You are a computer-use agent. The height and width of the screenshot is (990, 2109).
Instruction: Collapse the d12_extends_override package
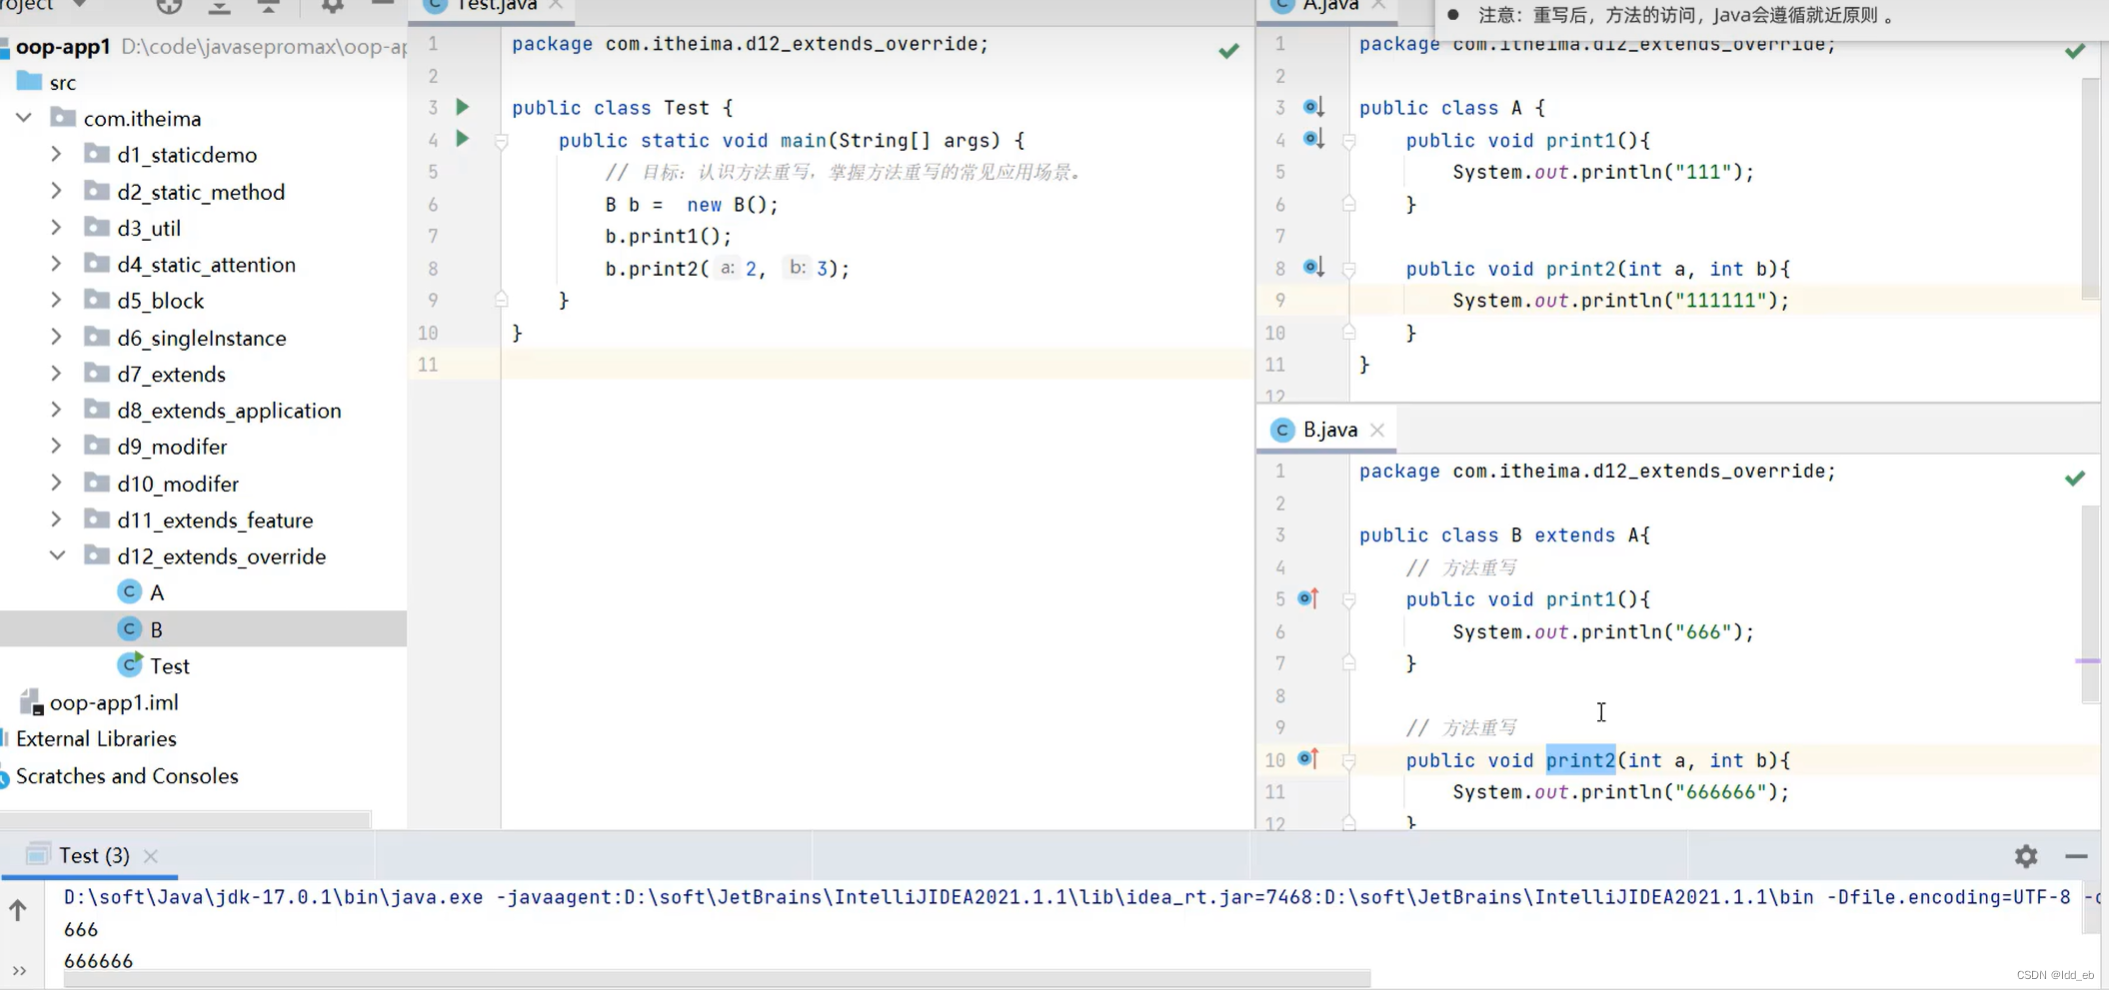pos(57,556)
